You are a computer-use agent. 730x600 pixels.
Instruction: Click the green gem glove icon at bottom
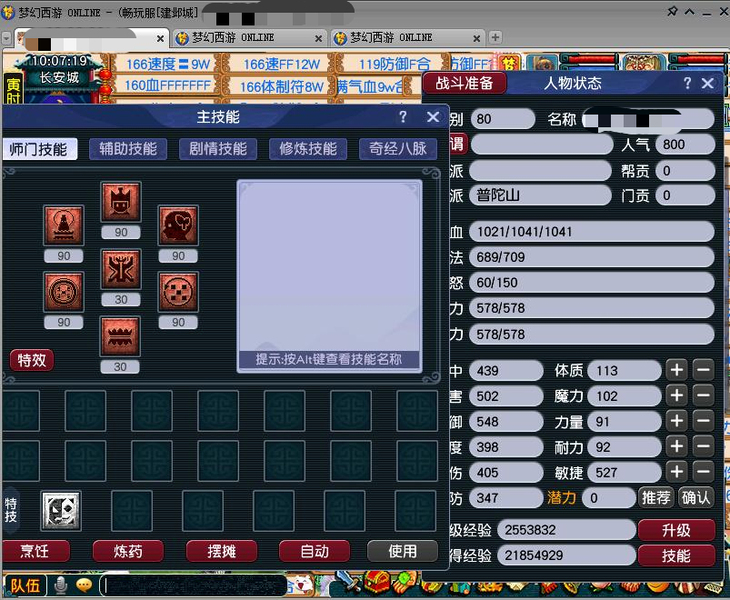coord(404,583)
